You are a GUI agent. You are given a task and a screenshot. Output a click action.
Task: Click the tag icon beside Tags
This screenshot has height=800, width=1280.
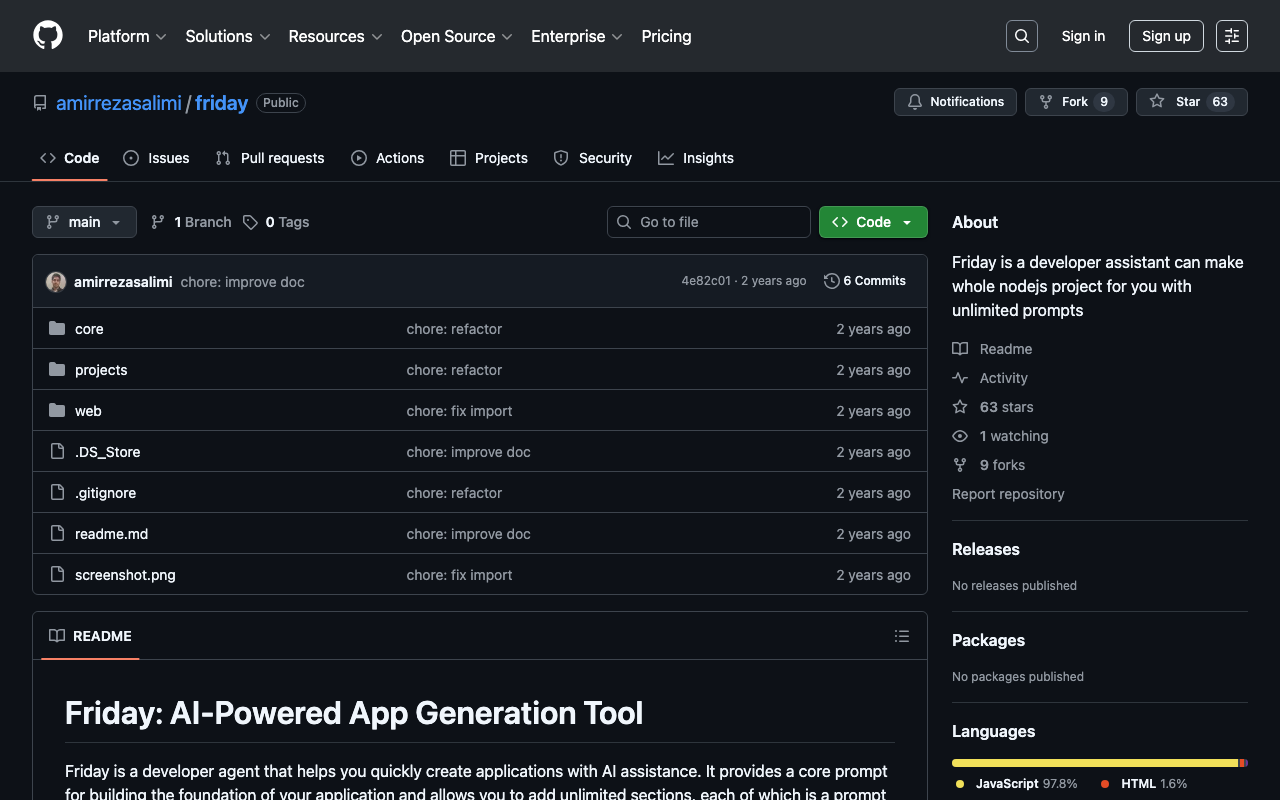tap(250, 222)
